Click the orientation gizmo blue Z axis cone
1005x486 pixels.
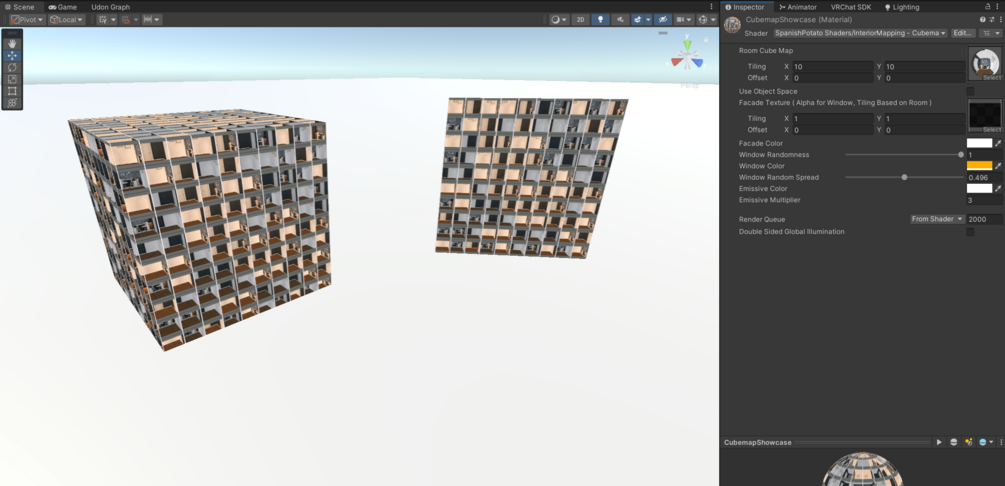click(697, 63)
